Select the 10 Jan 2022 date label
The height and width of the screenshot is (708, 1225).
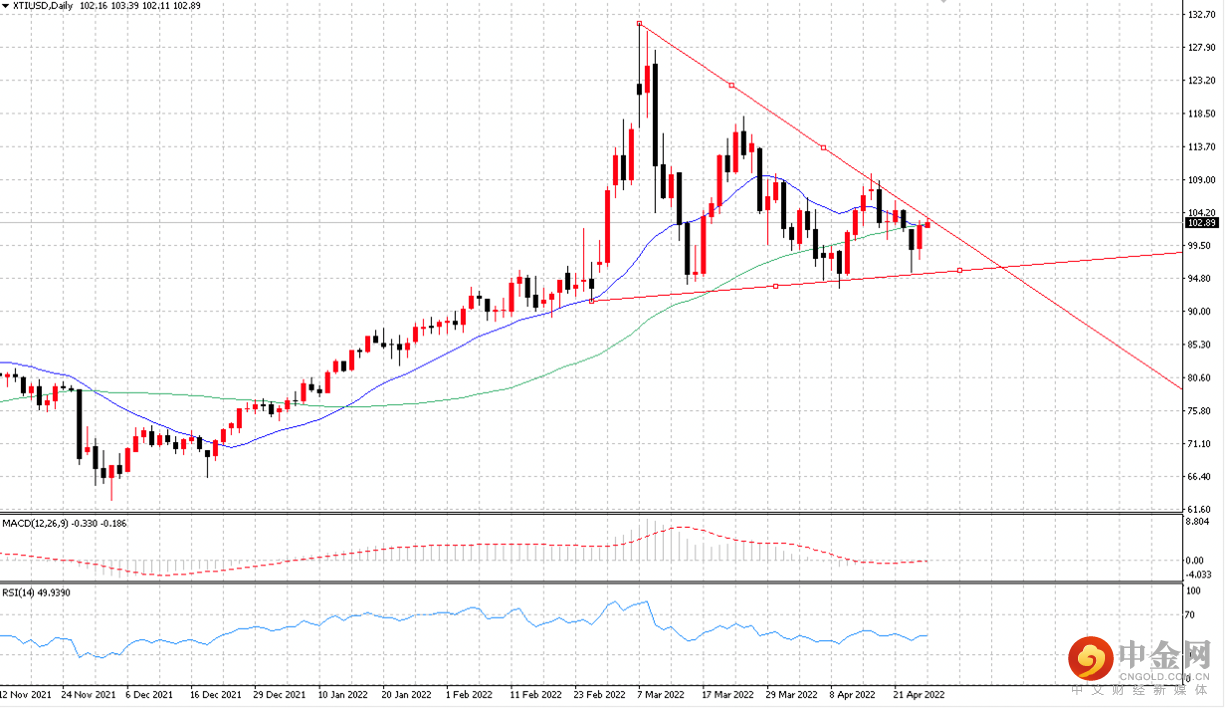pyautogui.click(x=343, y=693)
